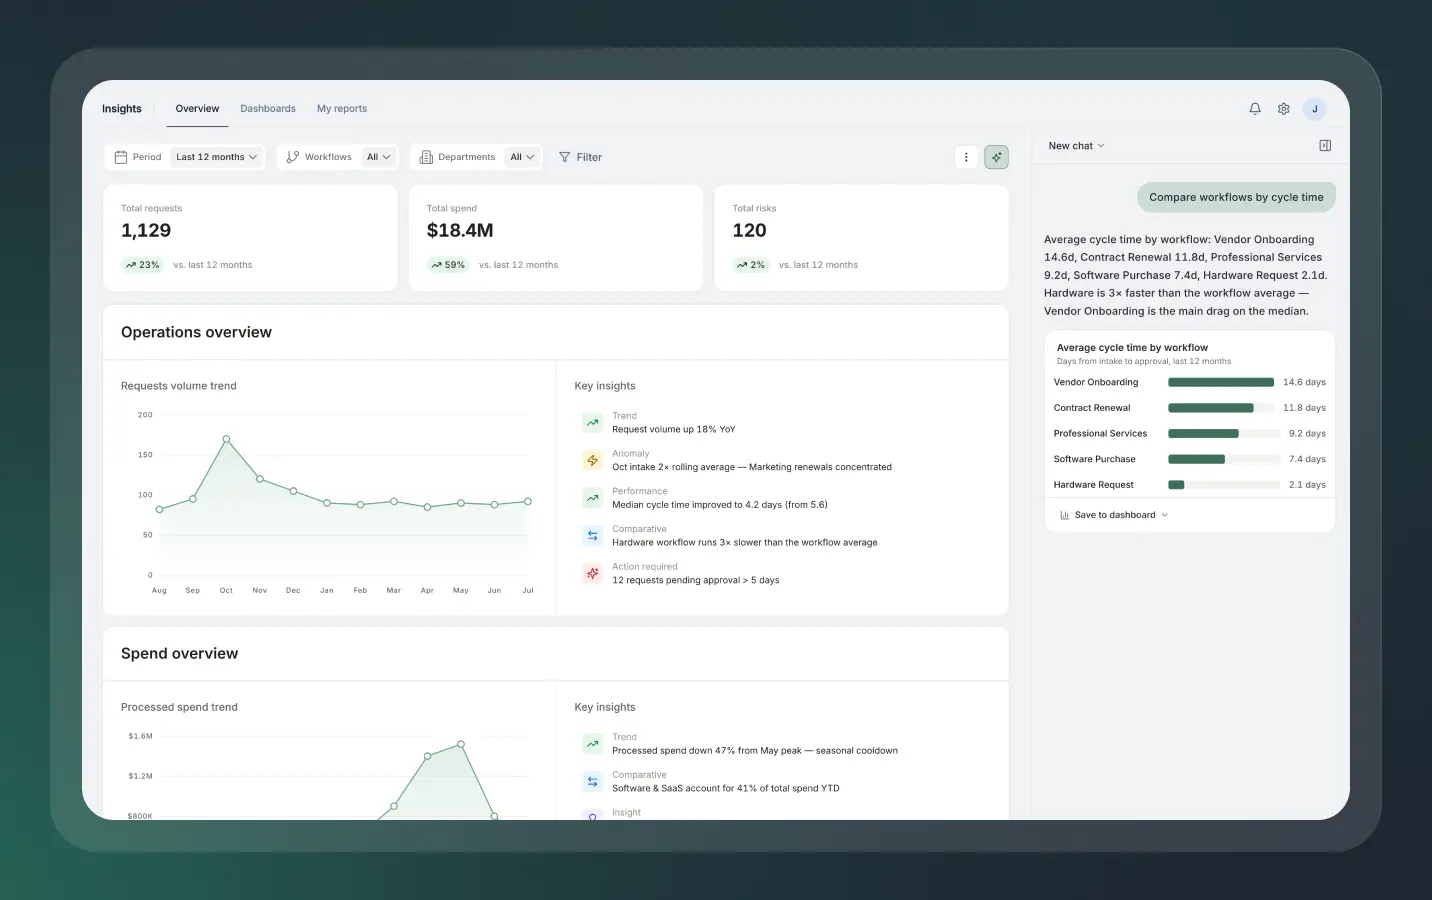Switch to the Dashboards tab
The width and height of the screenshot is (1432, 900).
tap(268, 109)
